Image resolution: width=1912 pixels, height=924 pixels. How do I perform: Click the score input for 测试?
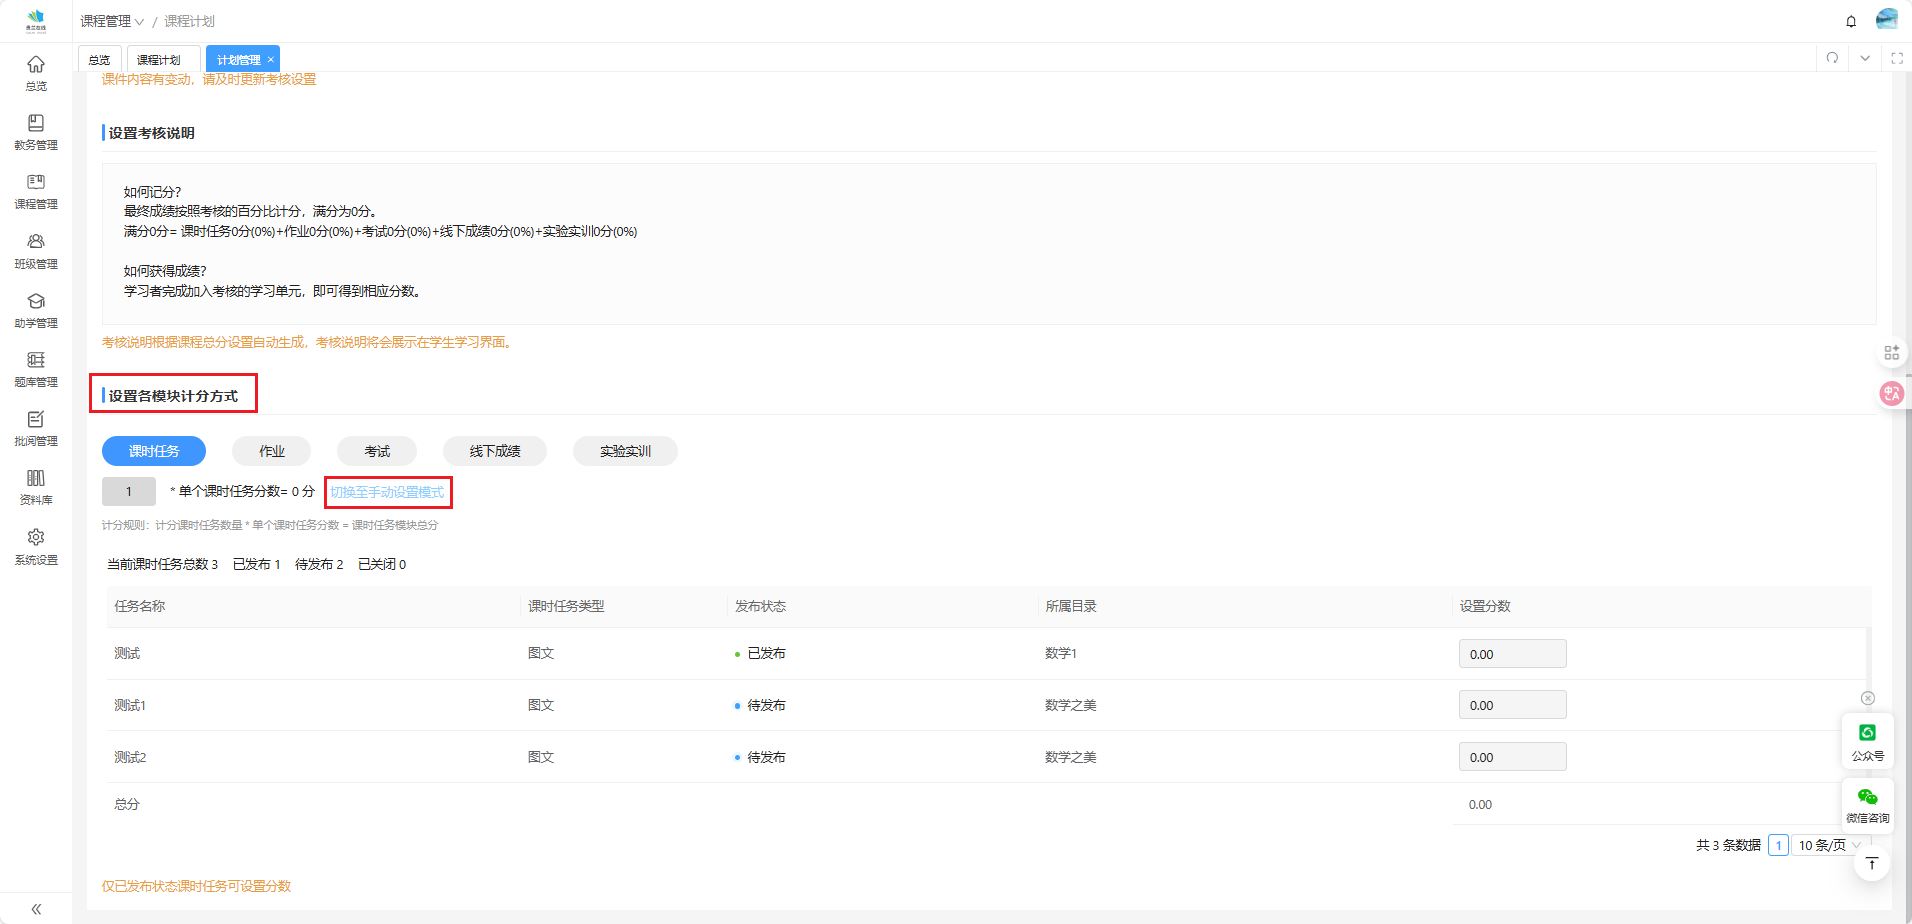(x=1512, y=654)
